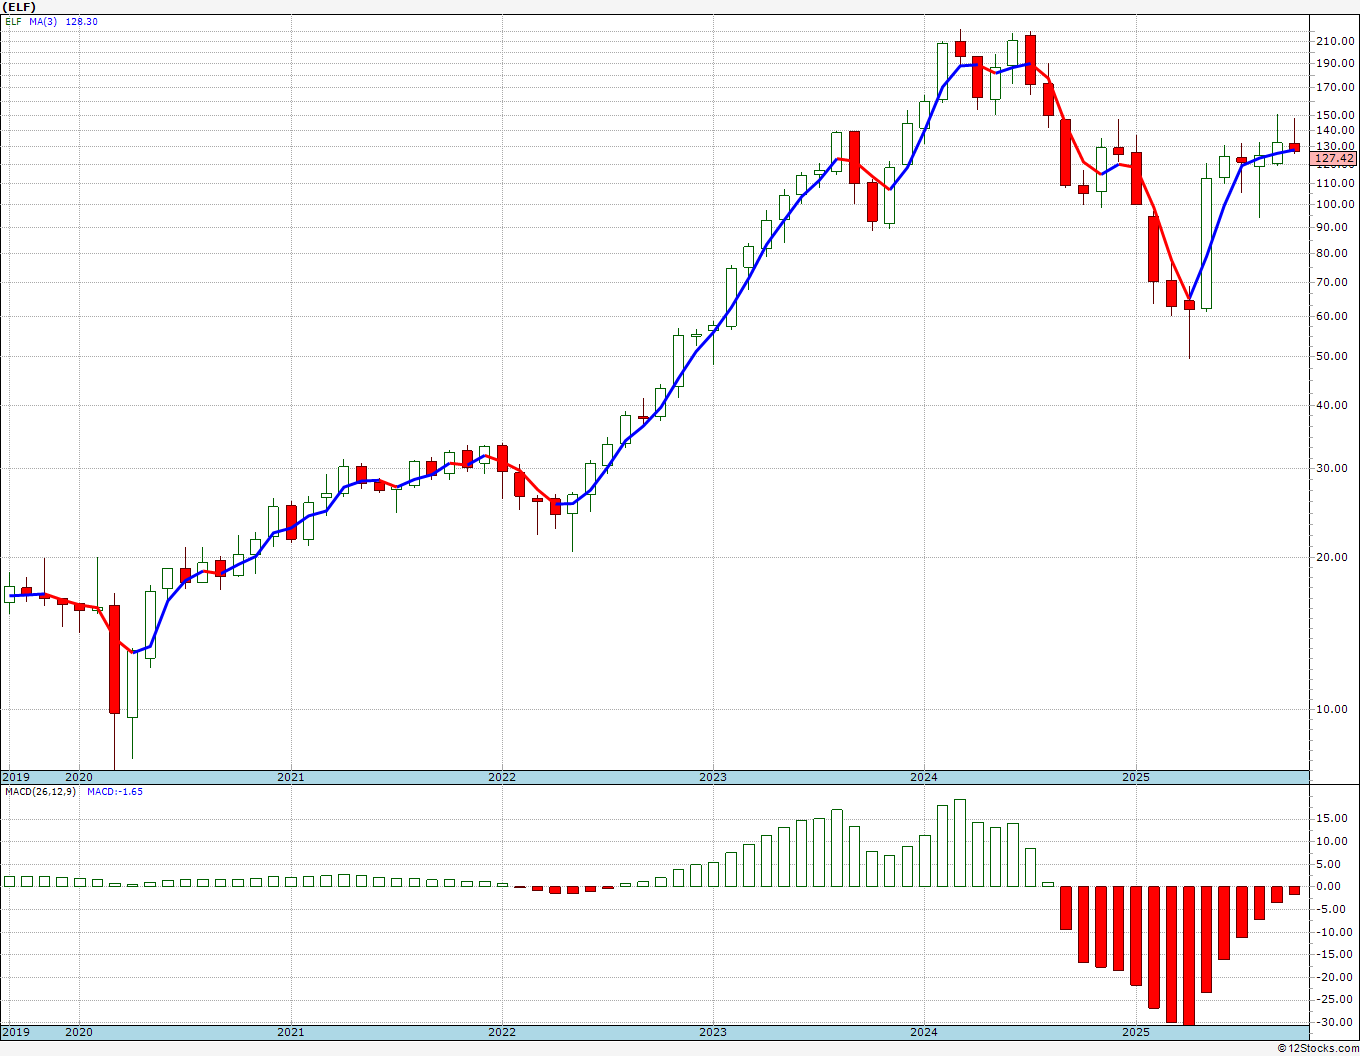Screen dimensions: 1360x1056
Task: Click 2023 on the MACD panel time axis
Action: [713, 1032]
